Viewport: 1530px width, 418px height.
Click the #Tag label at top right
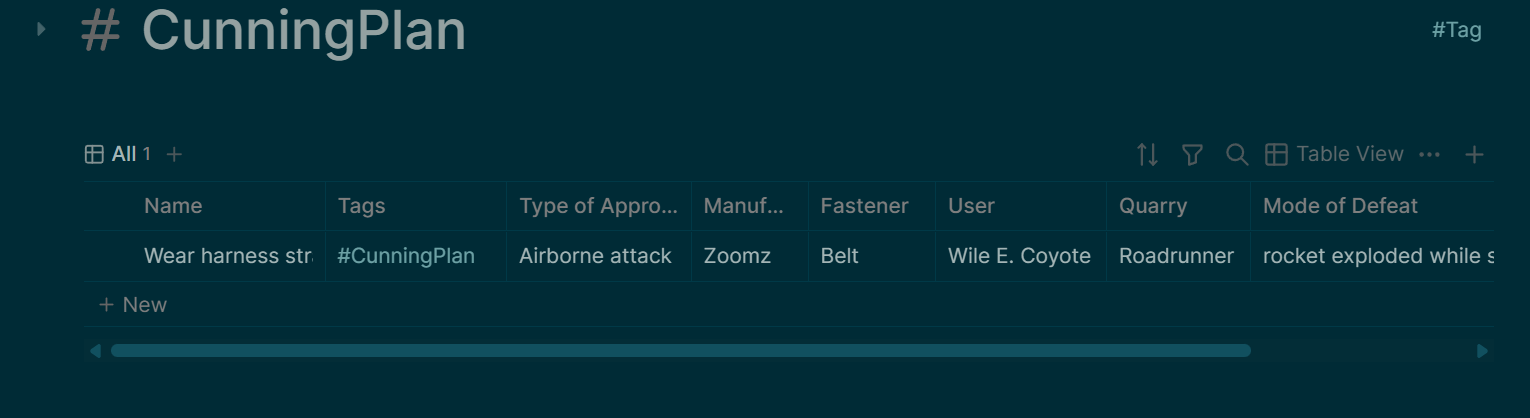[1456, 30]
